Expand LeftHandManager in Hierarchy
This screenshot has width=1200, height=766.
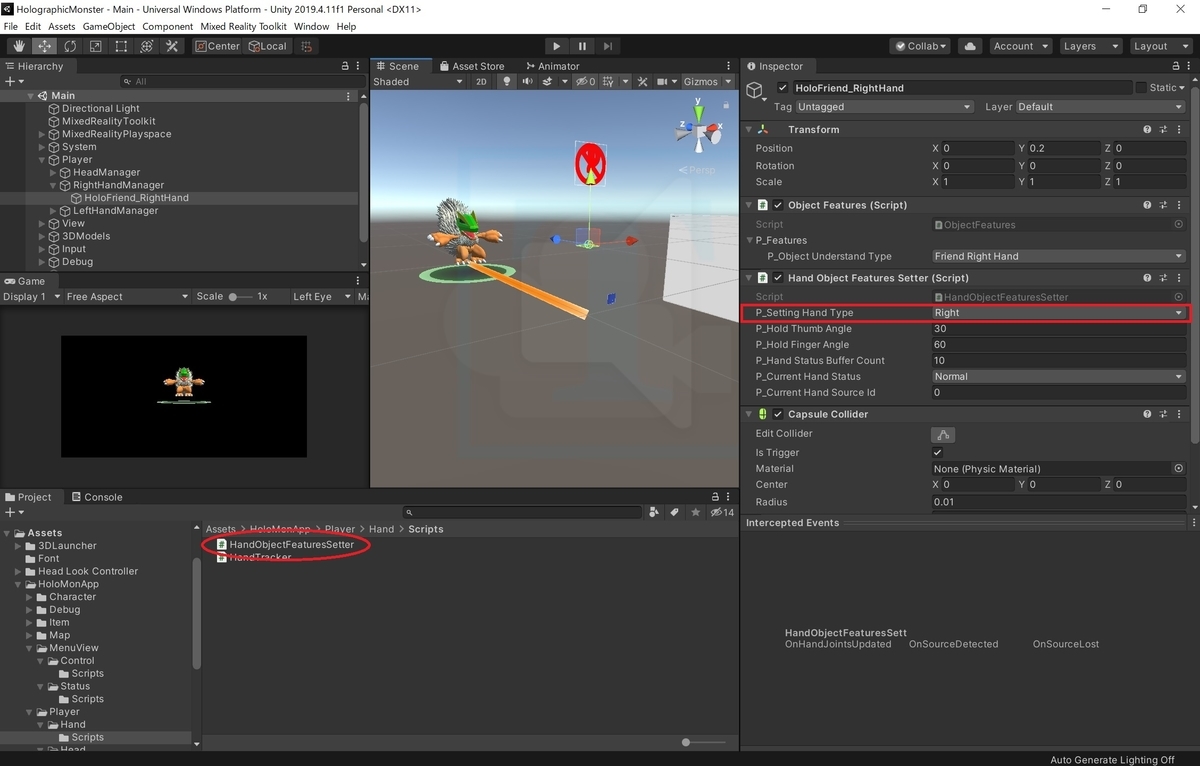pyautogui.click(x=53, y=211)
